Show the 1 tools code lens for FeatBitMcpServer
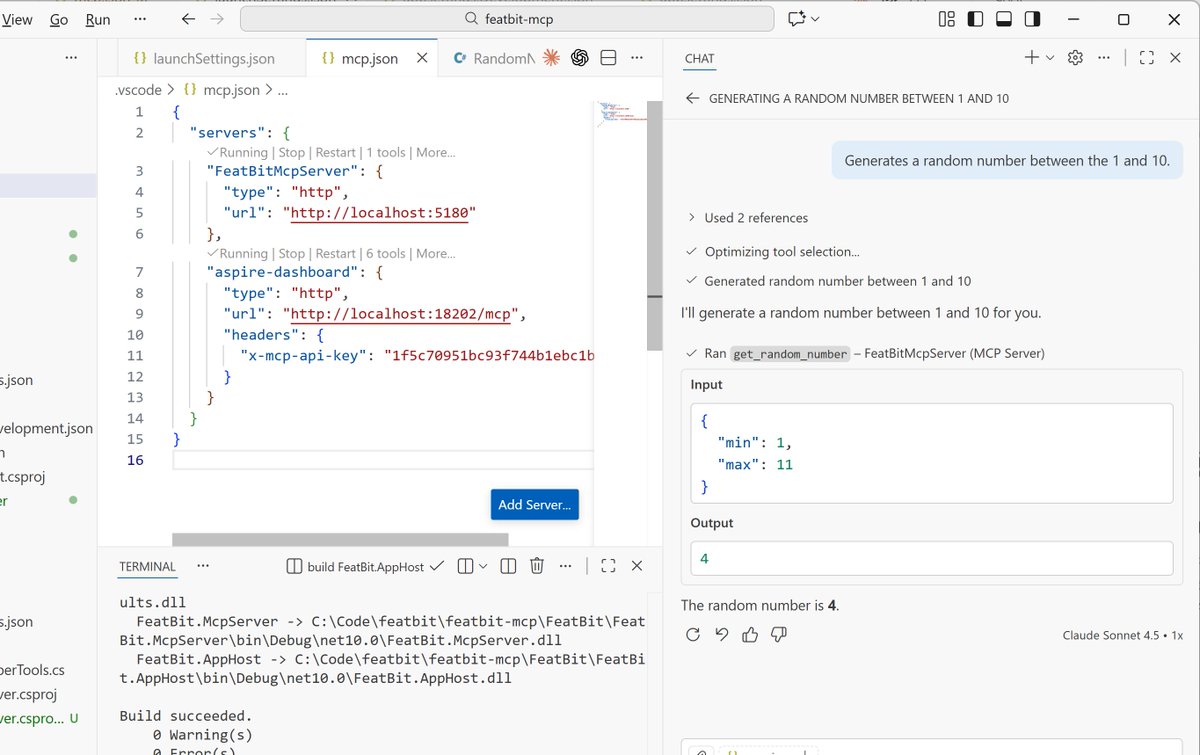The width and height of the screenshot is (1200, 755). click(x=385, y=153)
